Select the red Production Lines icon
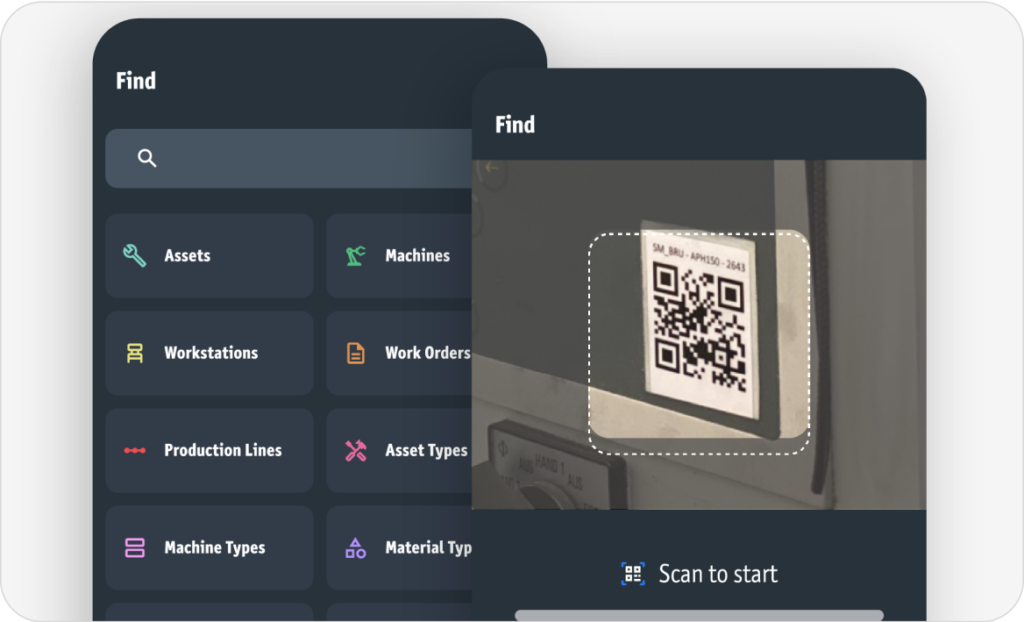 134,450
